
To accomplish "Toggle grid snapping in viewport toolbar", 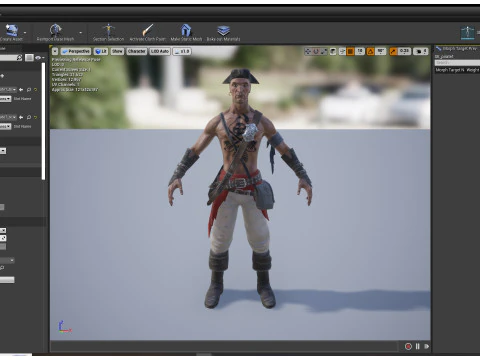I will point(350,51).
